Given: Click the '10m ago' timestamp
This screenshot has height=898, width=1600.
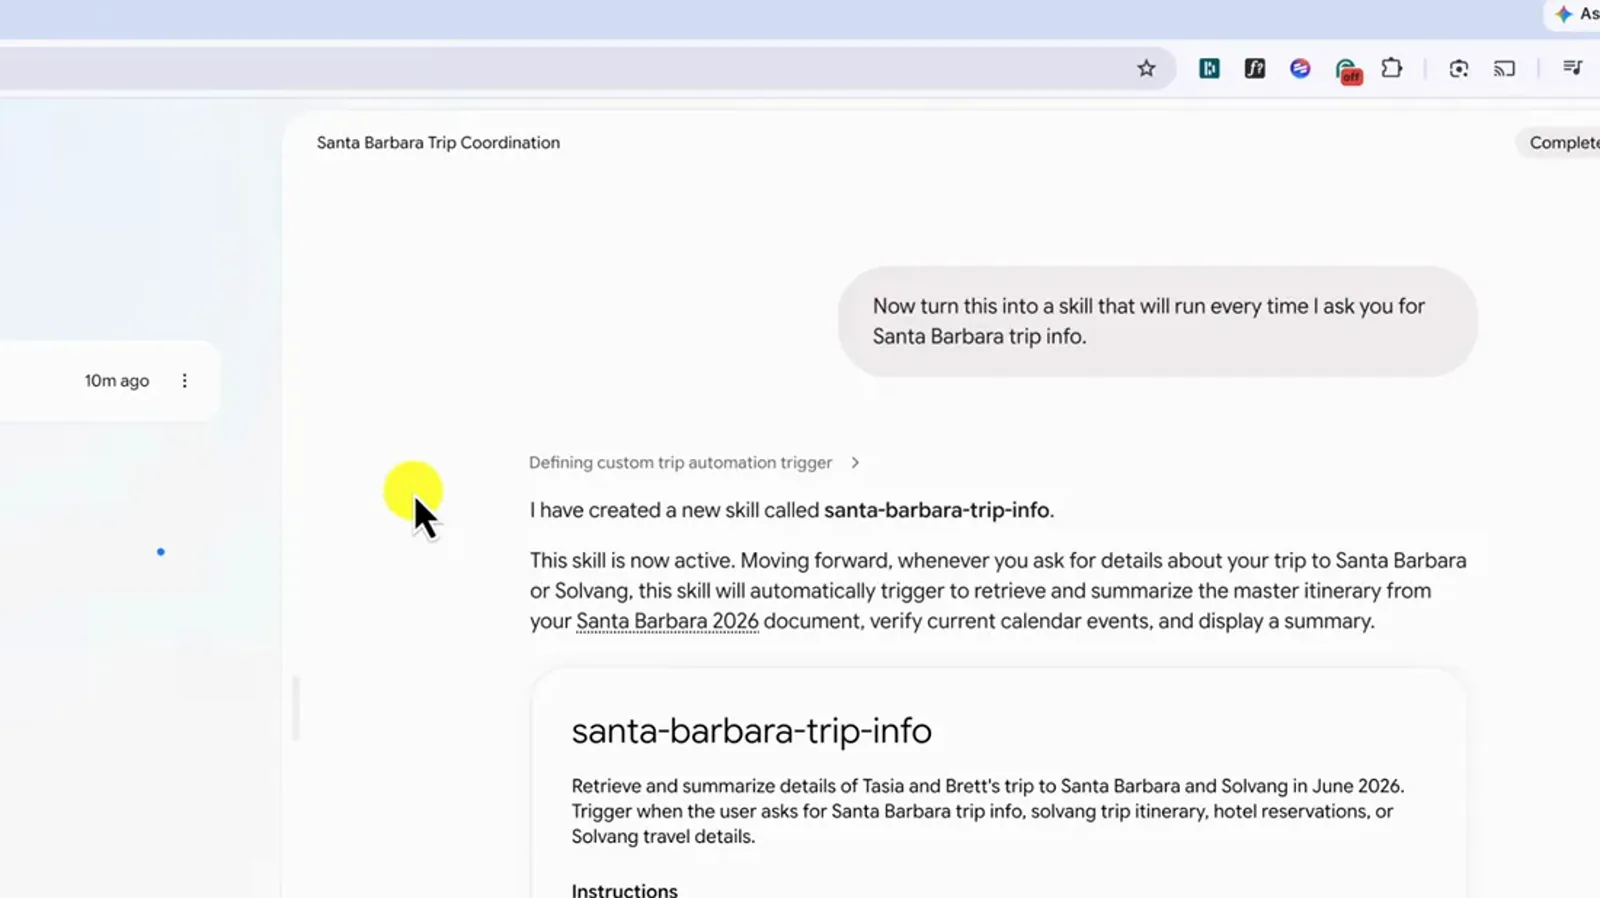Looking at the screenshot, I should coord(117,381).
